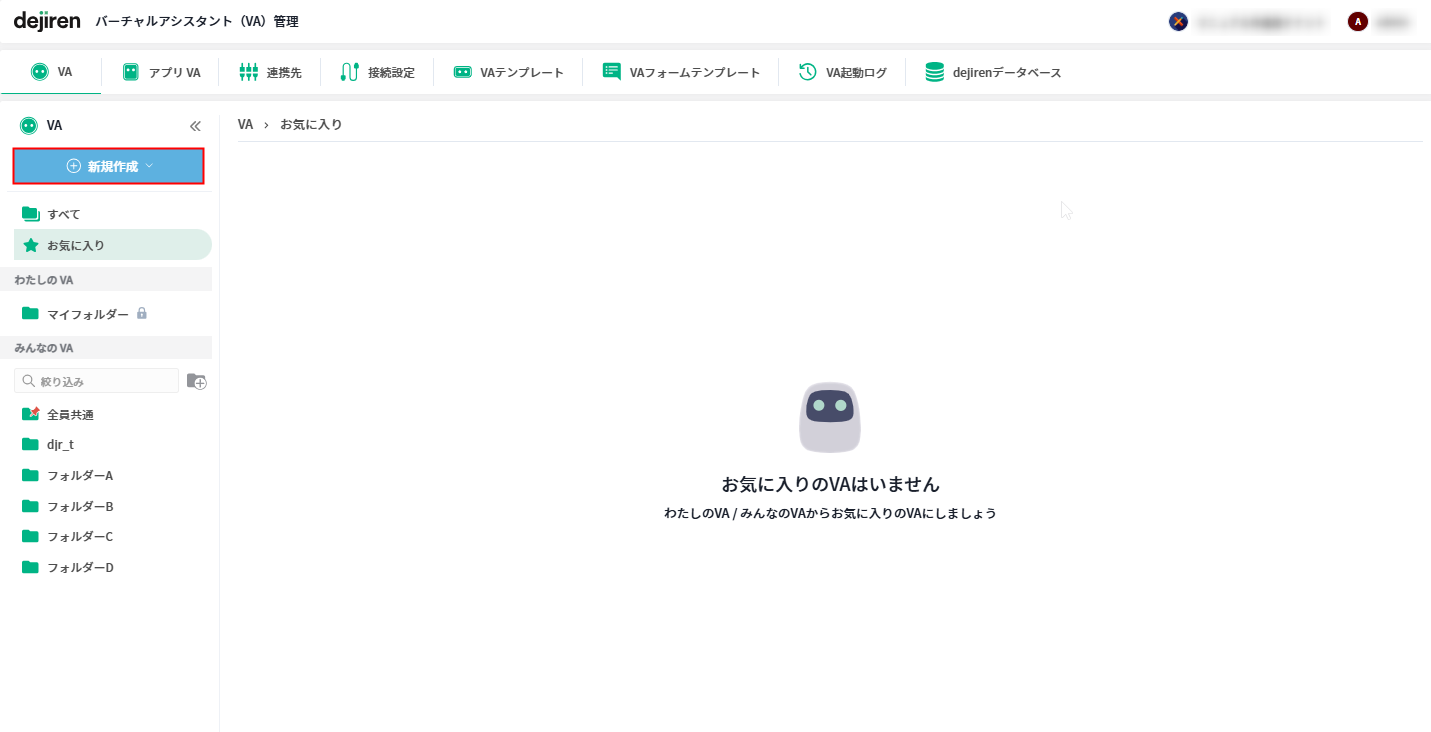This screenshot has width=1431, height=732.
Task: Open the djr_t folder
Action: [x=60, y=445]
